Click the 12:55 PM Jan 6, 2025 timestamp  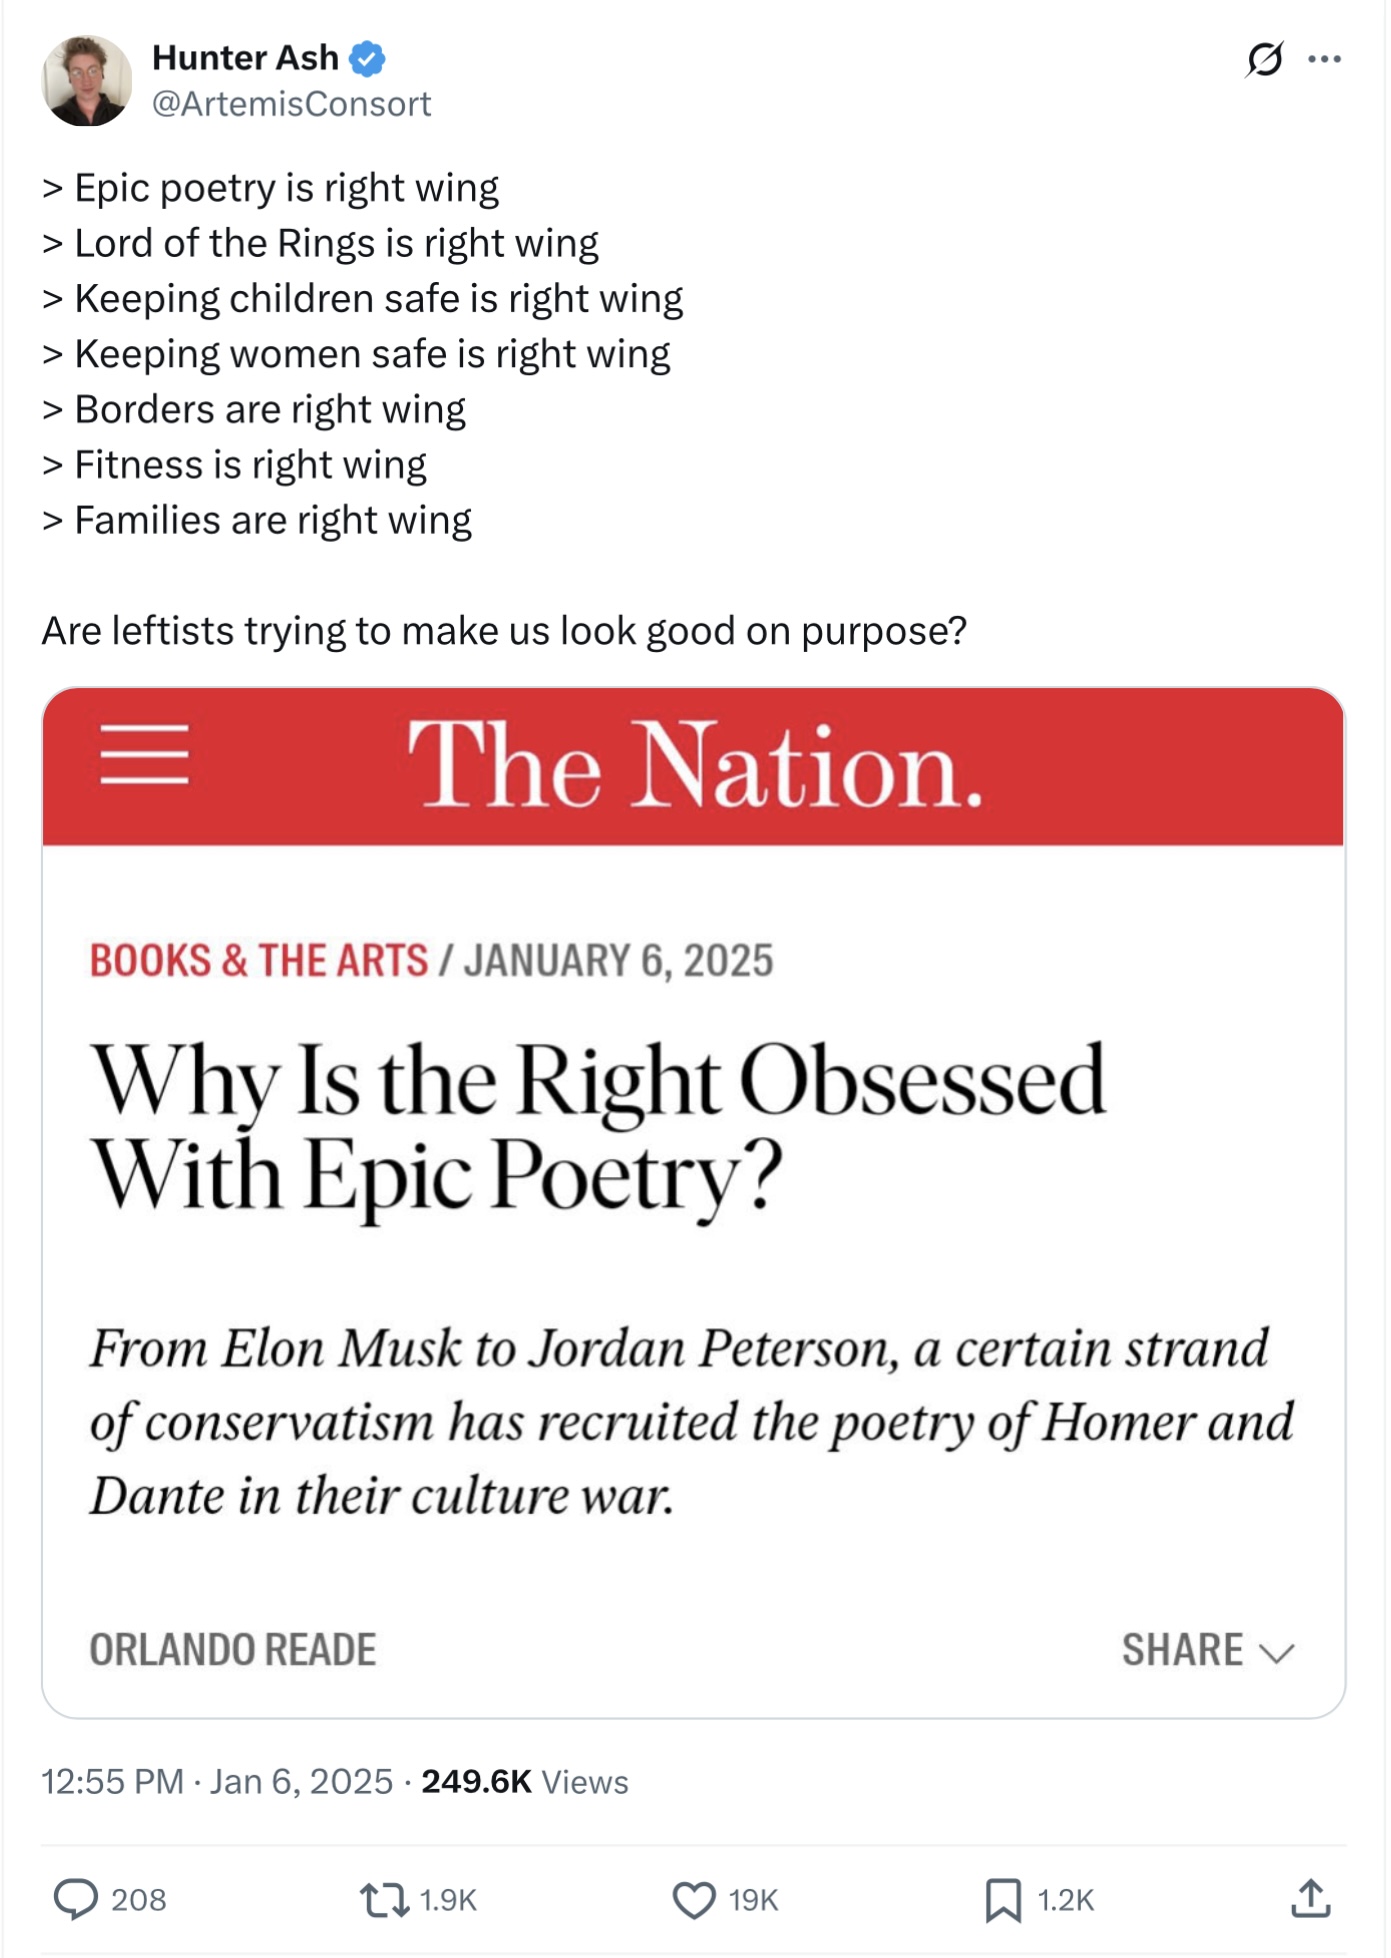tap(217, 1781)
